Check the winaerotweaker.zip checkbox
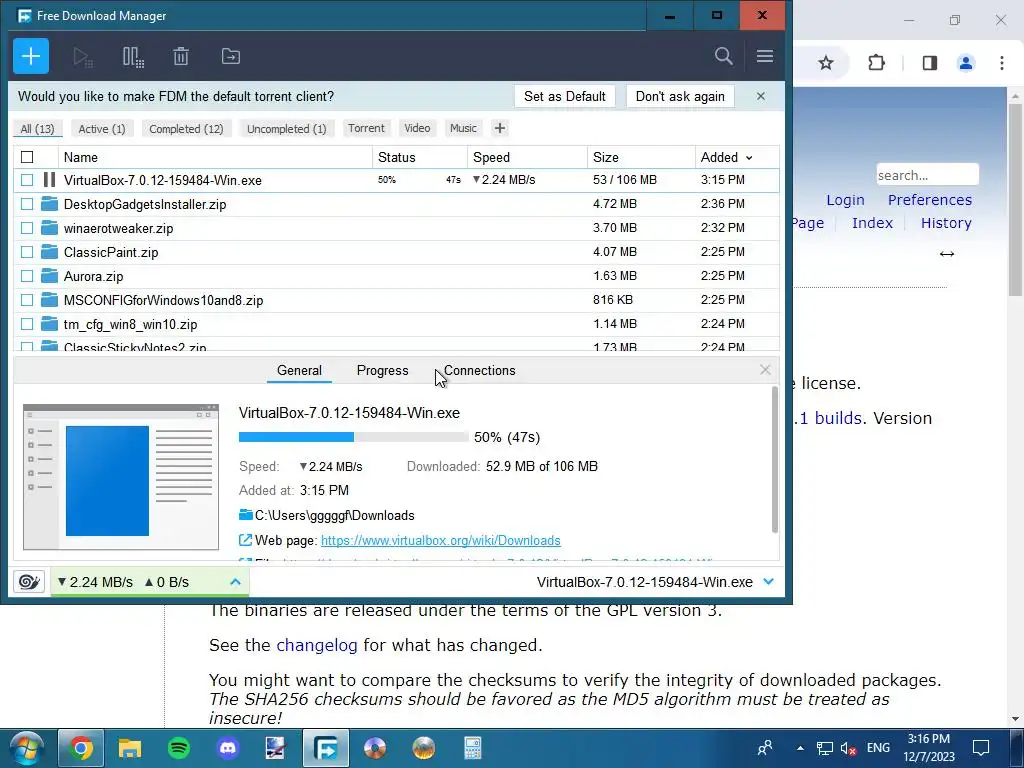This screenshot has height=768, width=1024. pos(27,228)
